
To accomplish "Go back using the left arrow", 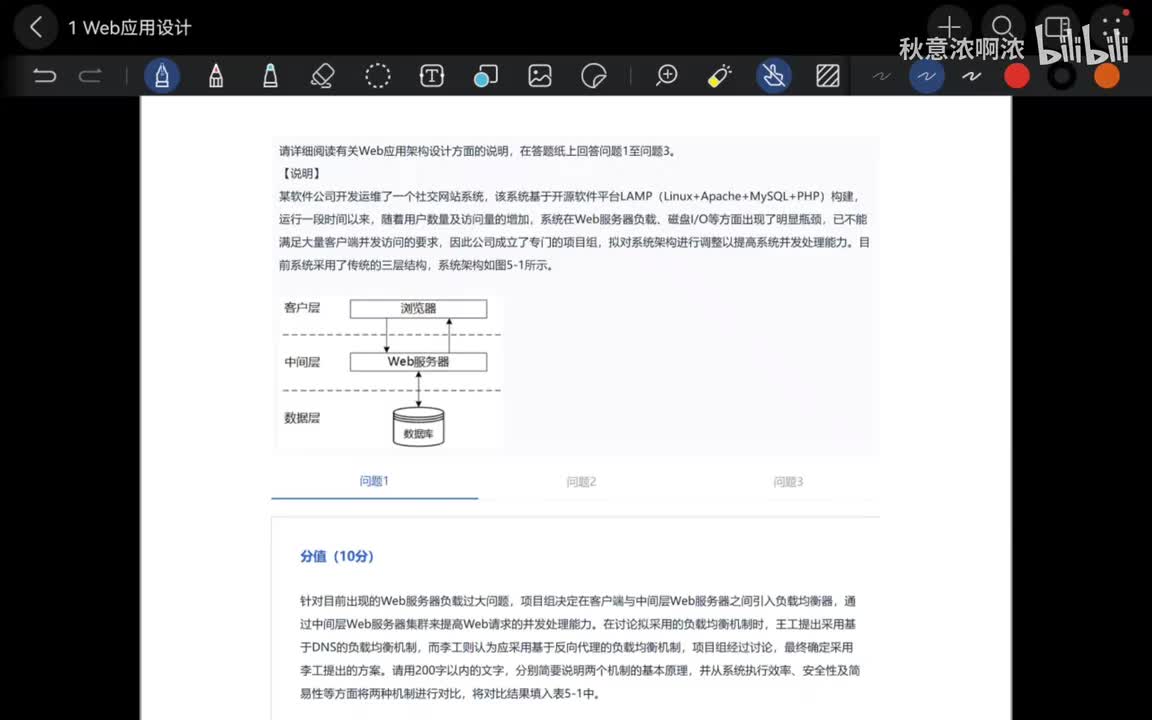I will (35, 28).
